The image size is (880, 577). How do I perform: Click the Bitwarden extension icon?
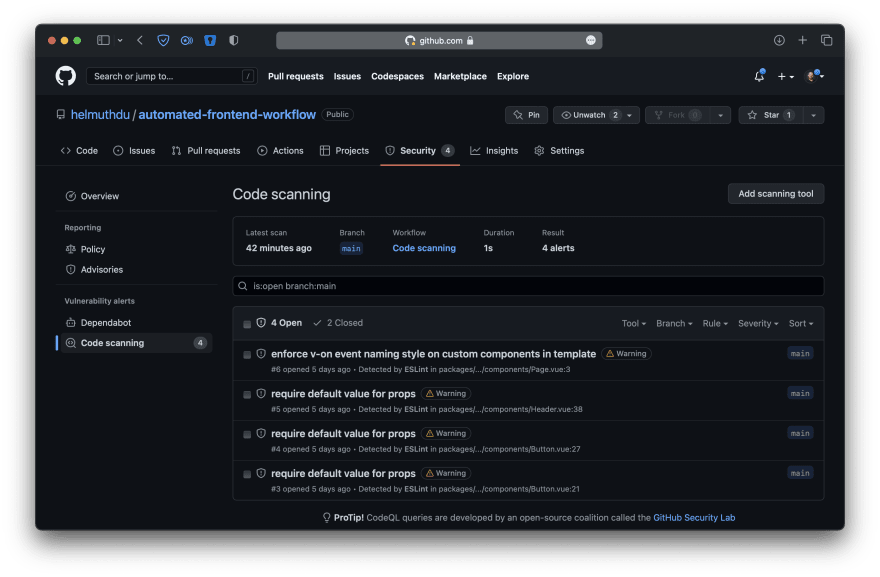point(210,40)
